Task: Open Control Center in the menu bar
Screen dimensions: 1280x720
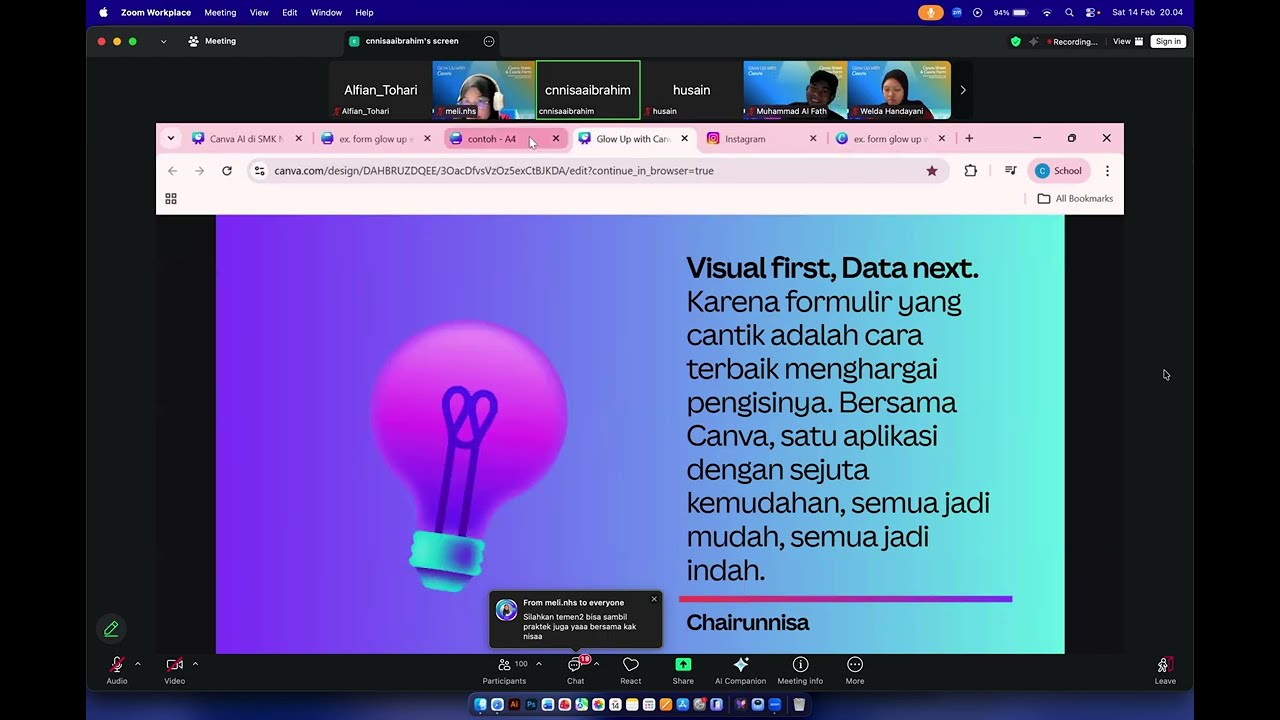Action: coord(1092,12)
